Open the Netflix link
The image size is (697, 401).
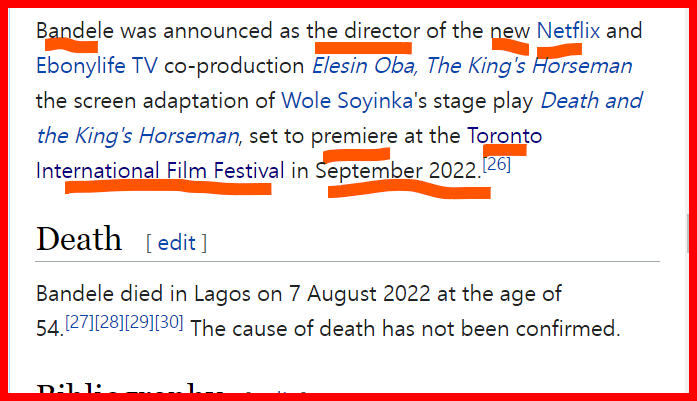coord(568,30)
